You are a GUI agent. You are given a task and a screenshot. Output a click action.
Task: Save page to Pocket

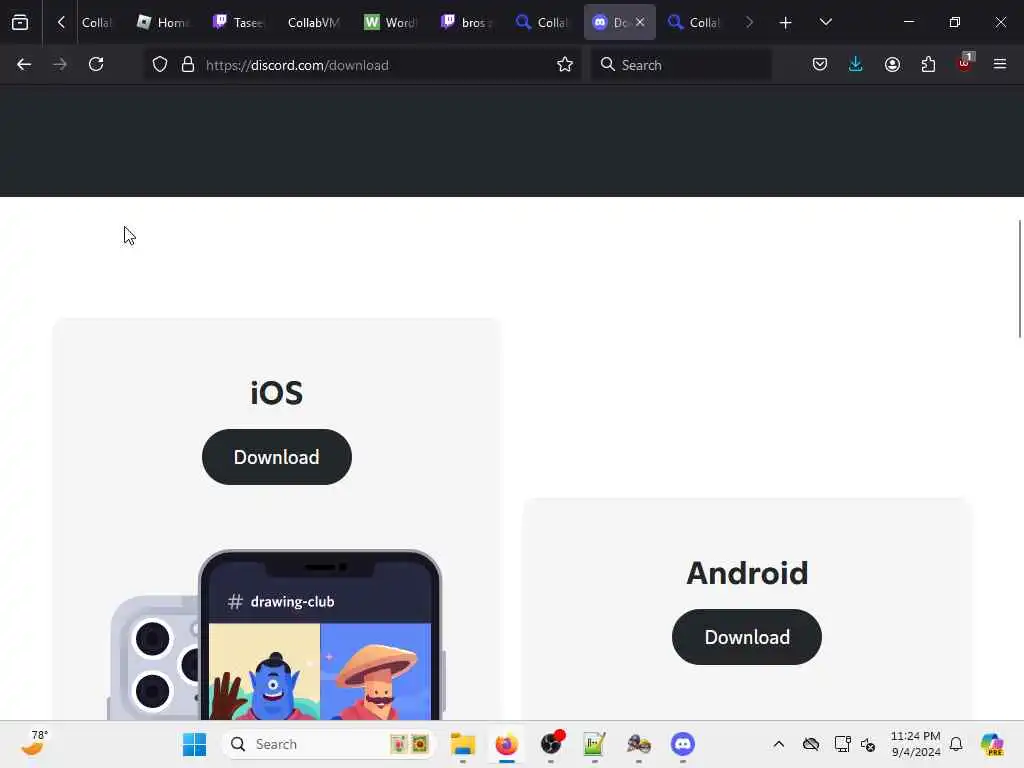click(820, 65)
